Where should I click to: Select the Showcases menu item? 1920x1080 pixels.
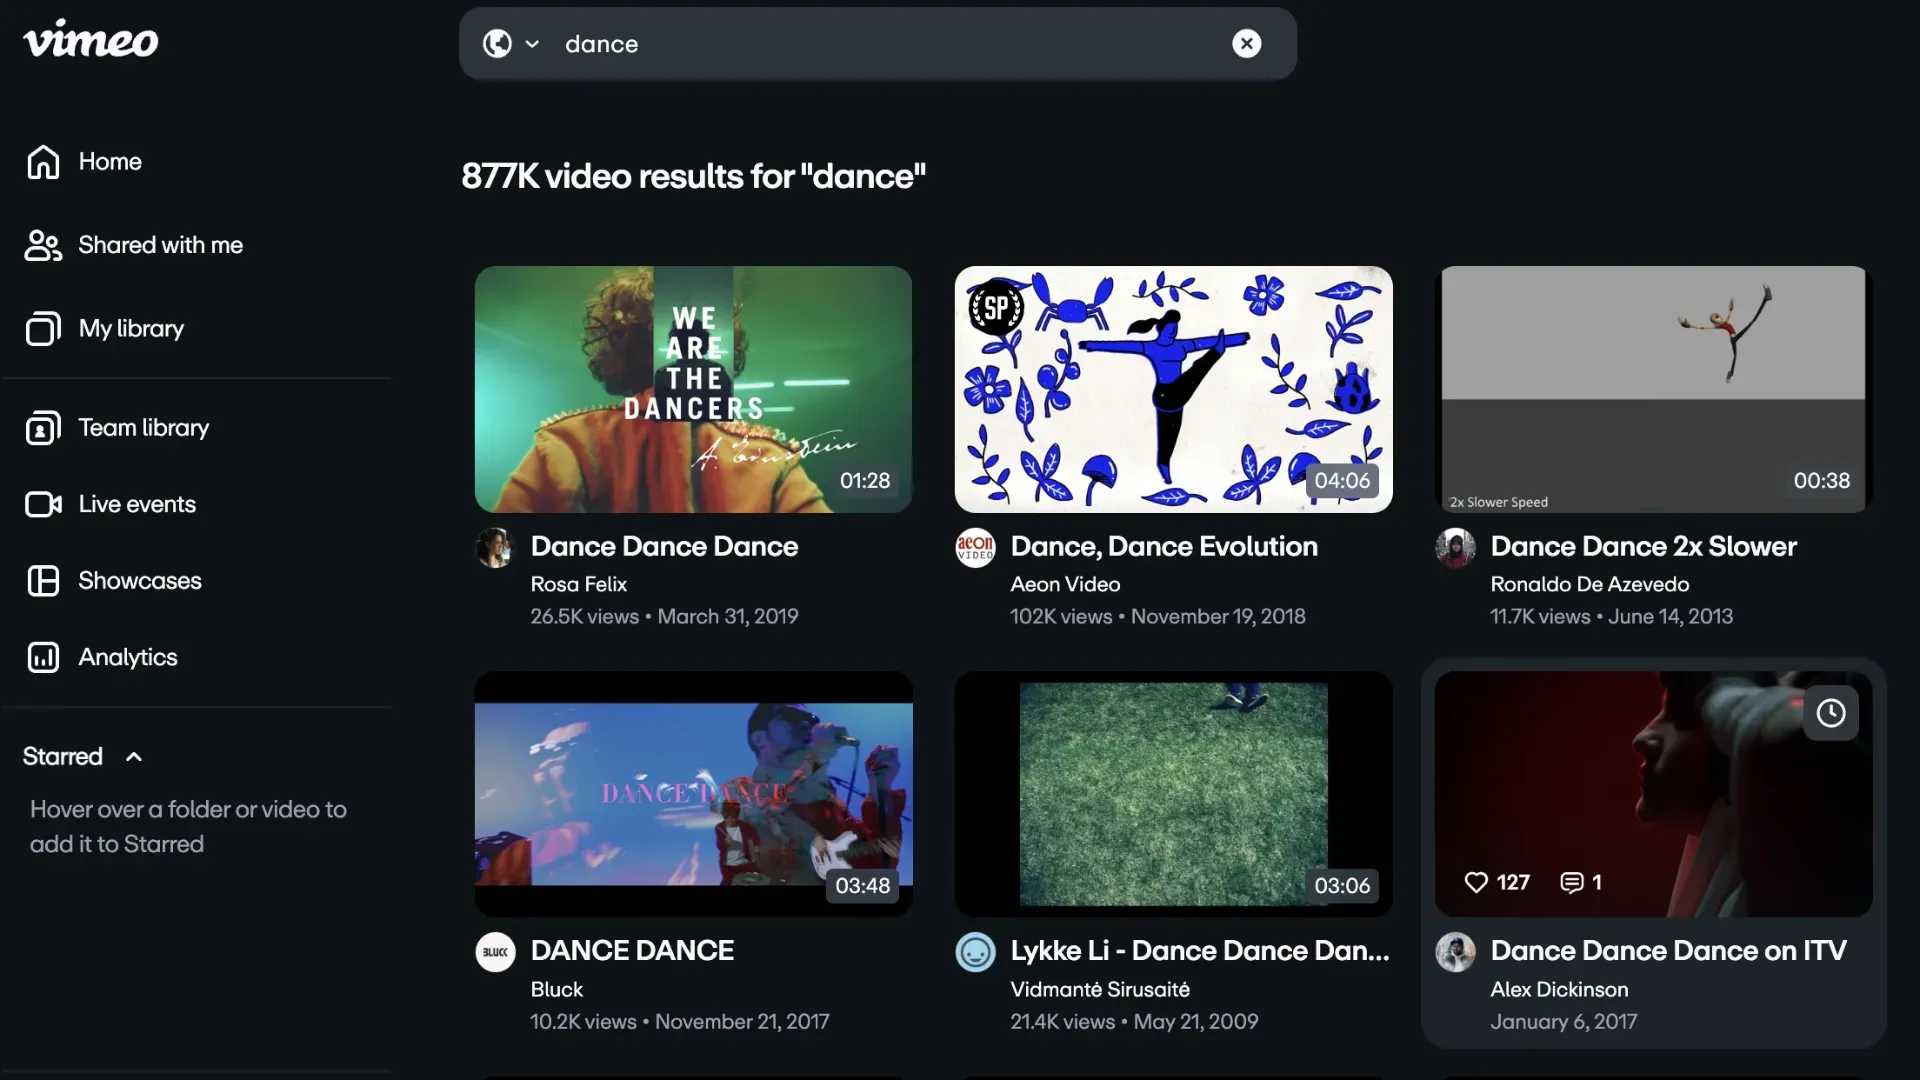(x=140, y=581)
